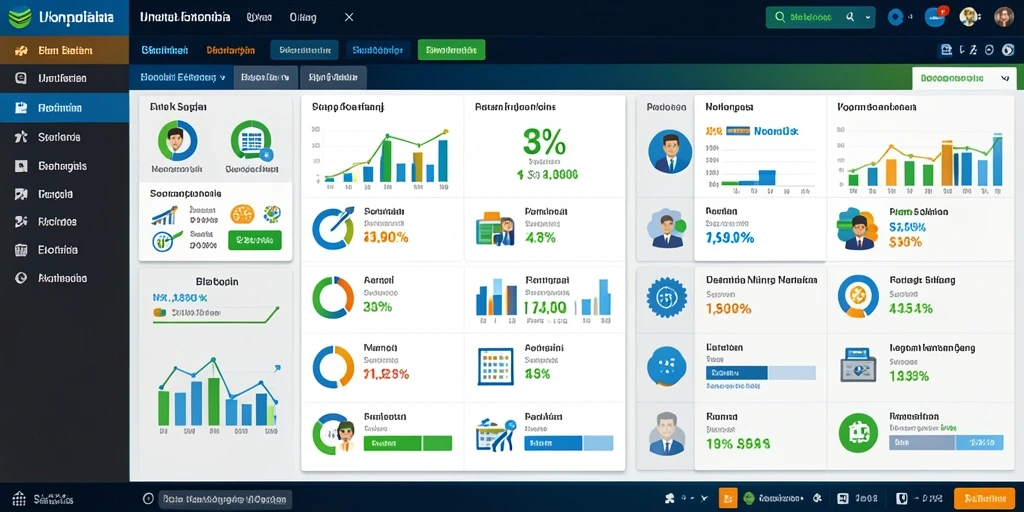1024x512 pixels.
Task: Click the blue target-with-arrow icon card
Action: pyautogui.click(x=333, y=228)
